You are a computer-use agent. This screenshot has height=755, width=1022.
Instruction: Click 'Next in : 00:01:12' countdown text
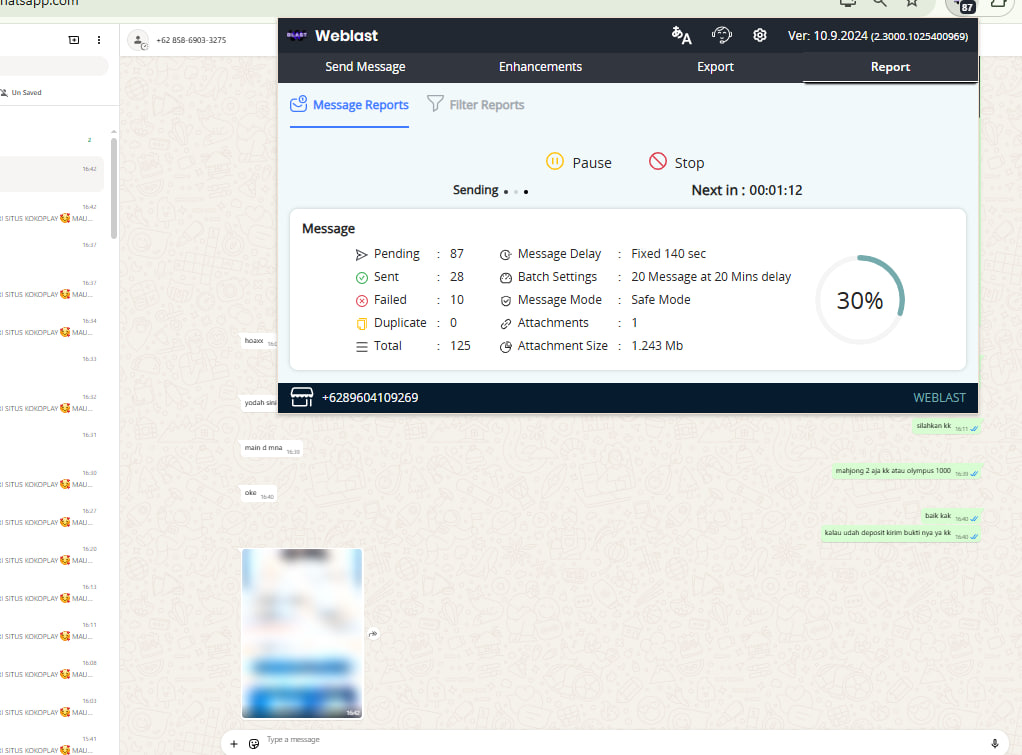[x=746, y=190]
